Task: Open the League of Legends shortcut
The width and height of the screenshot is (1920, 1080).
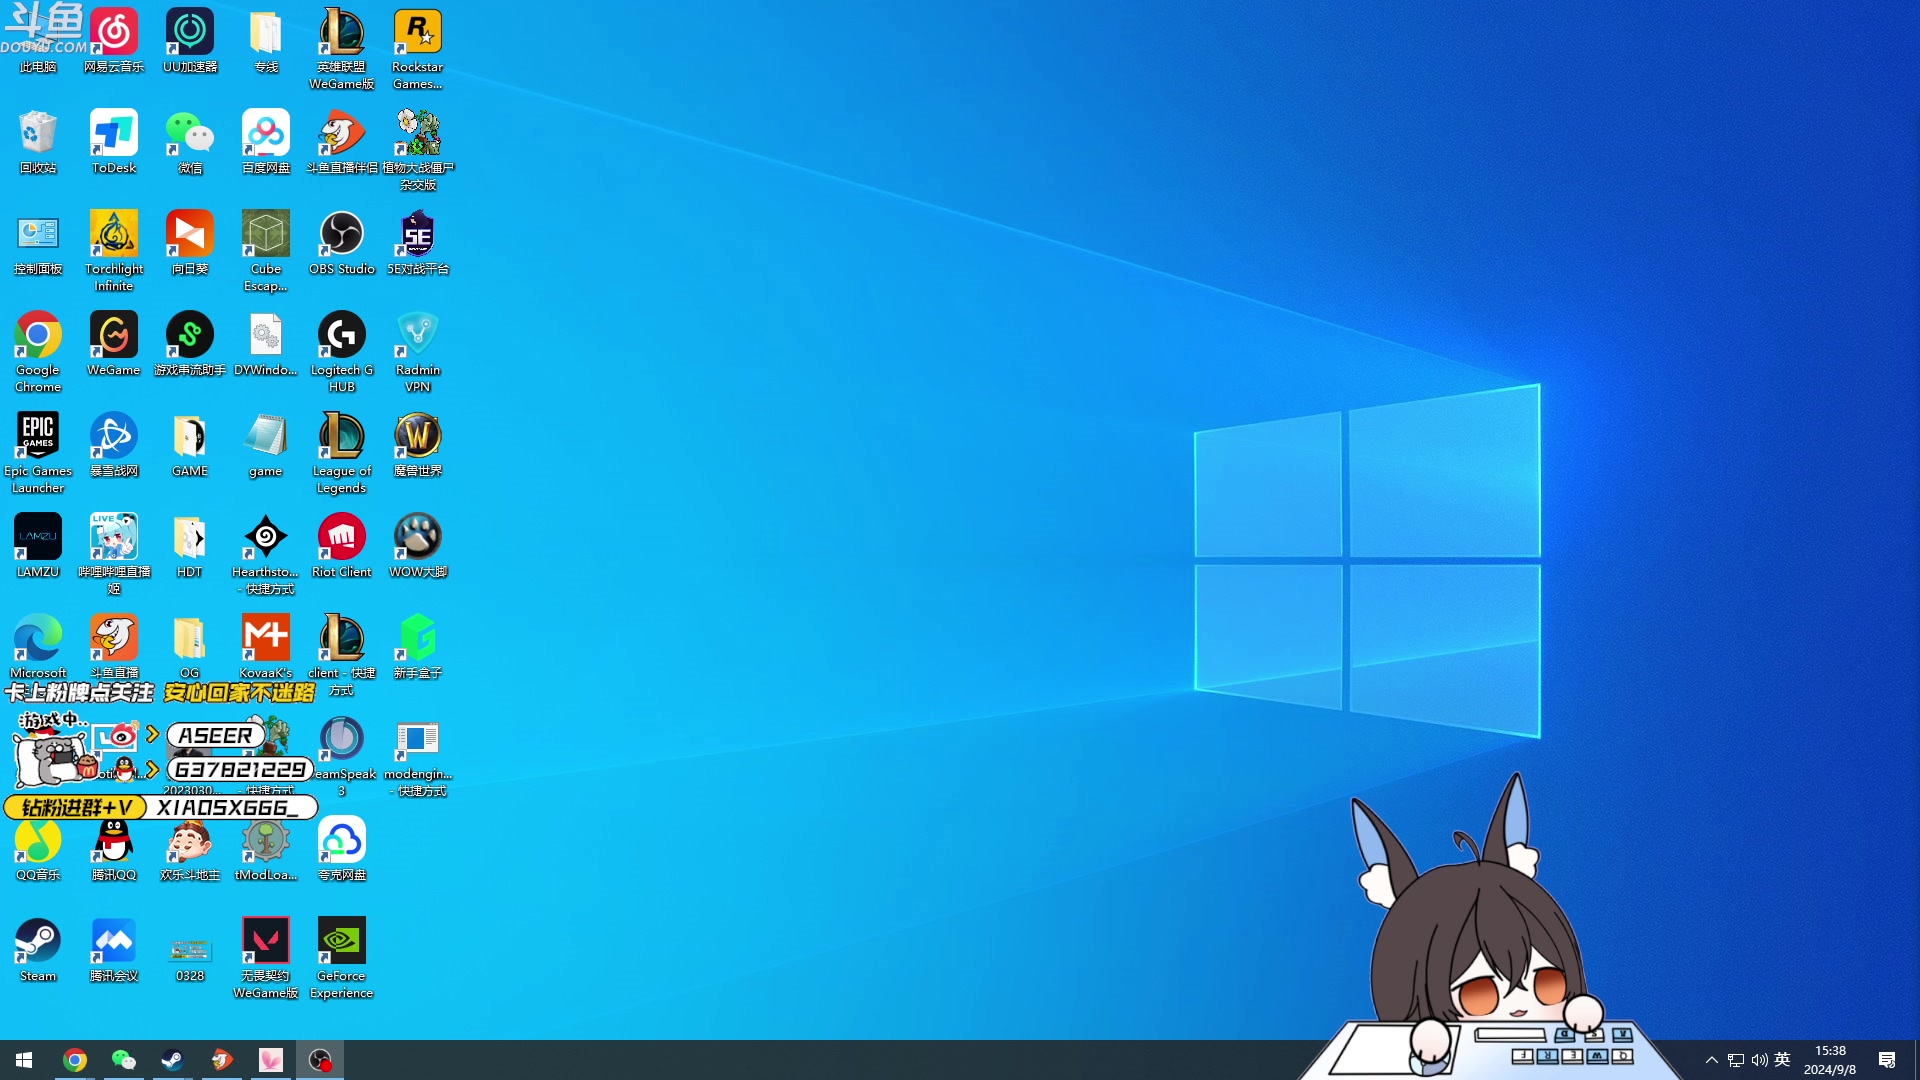Action: tap(342, 452)
